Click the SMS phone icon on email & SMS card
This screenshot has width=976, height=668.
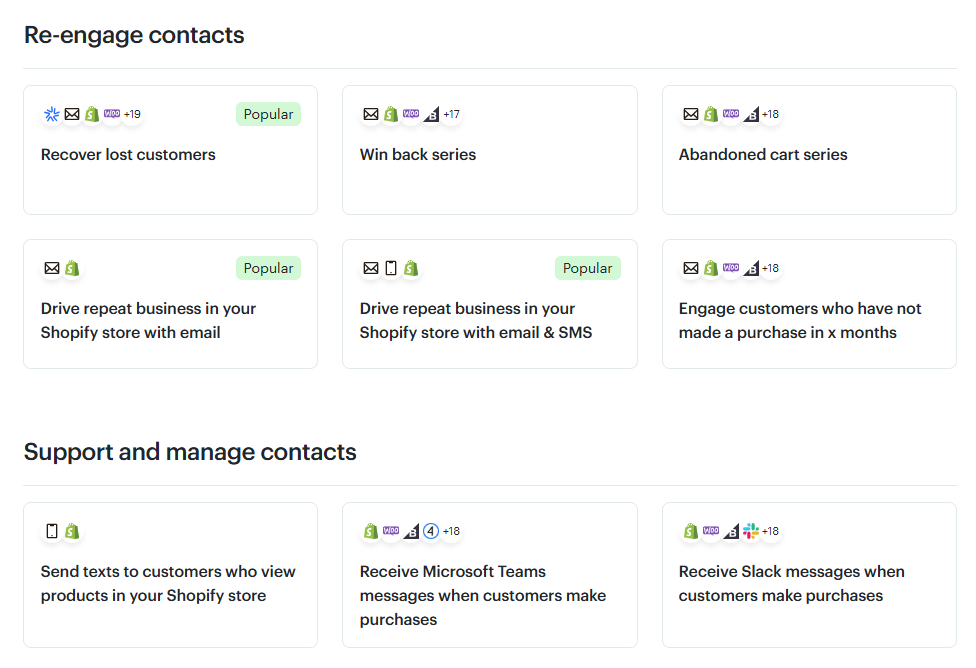[391, 268]
